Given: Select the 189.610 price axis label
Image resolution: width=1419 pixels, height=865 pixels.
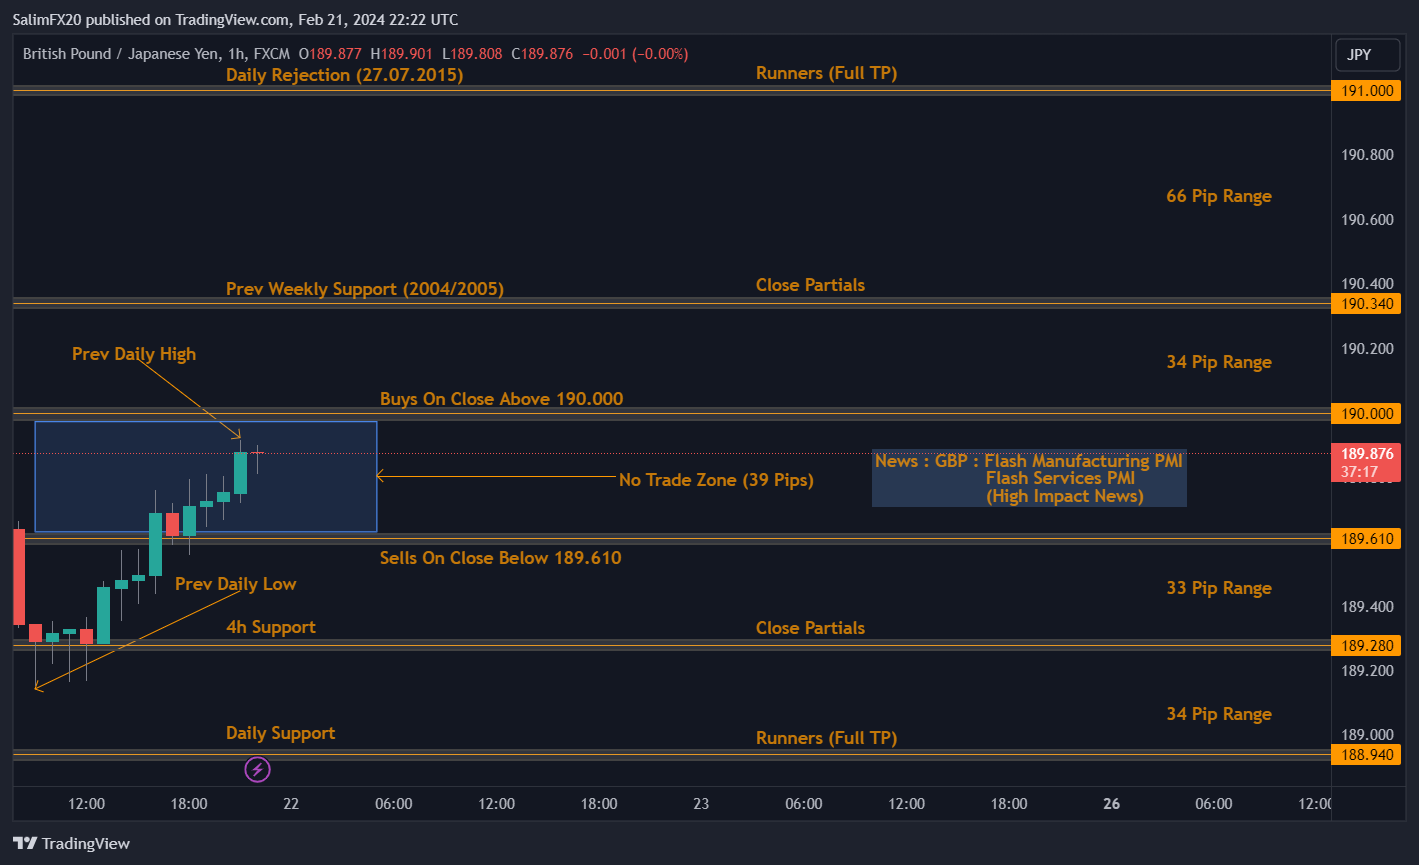Looking at the screenshot, I should [x=1366, y=539].
